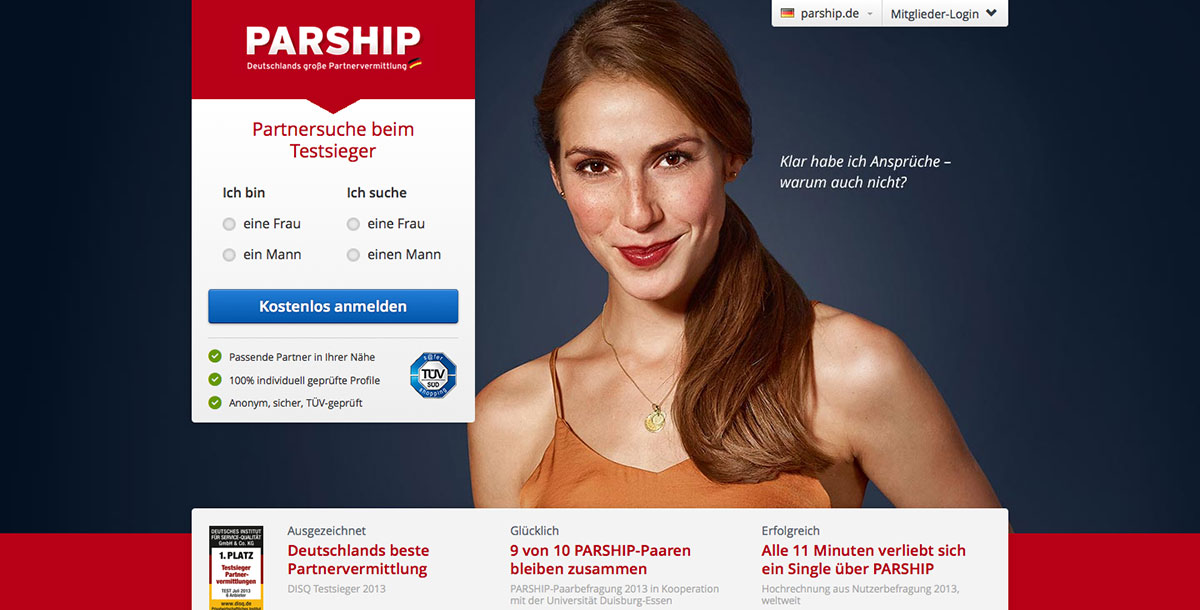Click the TÜV SÜD certification badge
Viewport: 1200px width, 610px height.
pos(433,376)
